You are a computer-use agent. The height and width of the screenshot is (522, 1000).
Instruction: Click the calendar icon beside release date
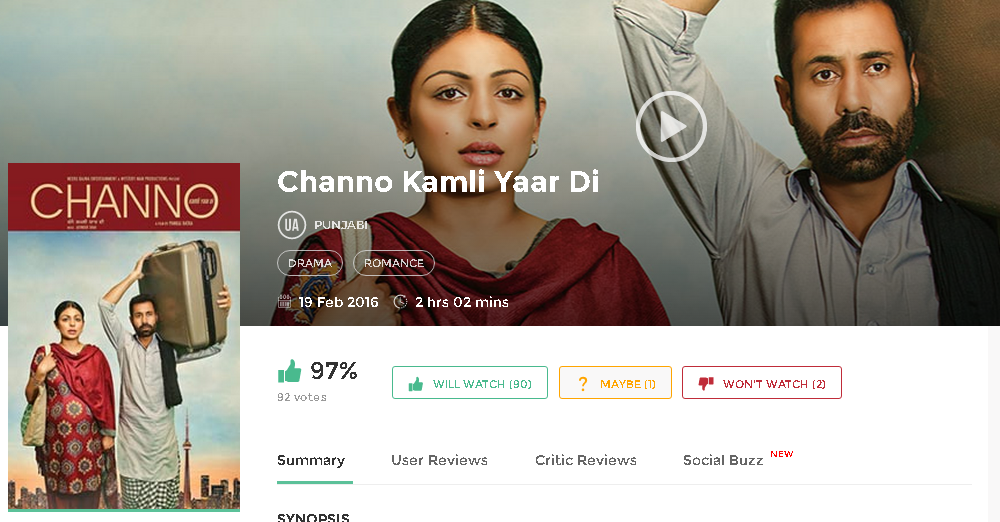tap(284, 302)
